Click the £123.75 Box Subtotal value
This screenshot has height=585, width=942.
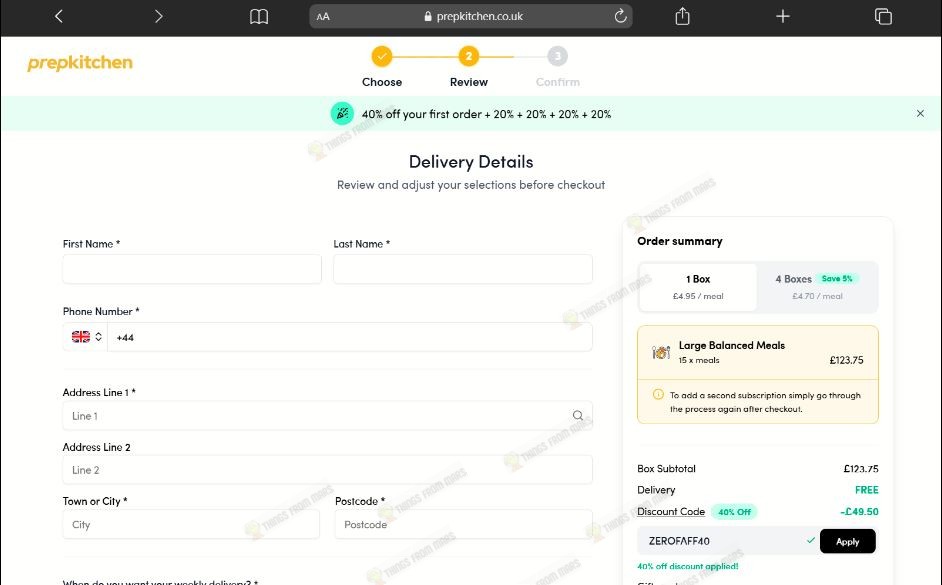point(861,468)
